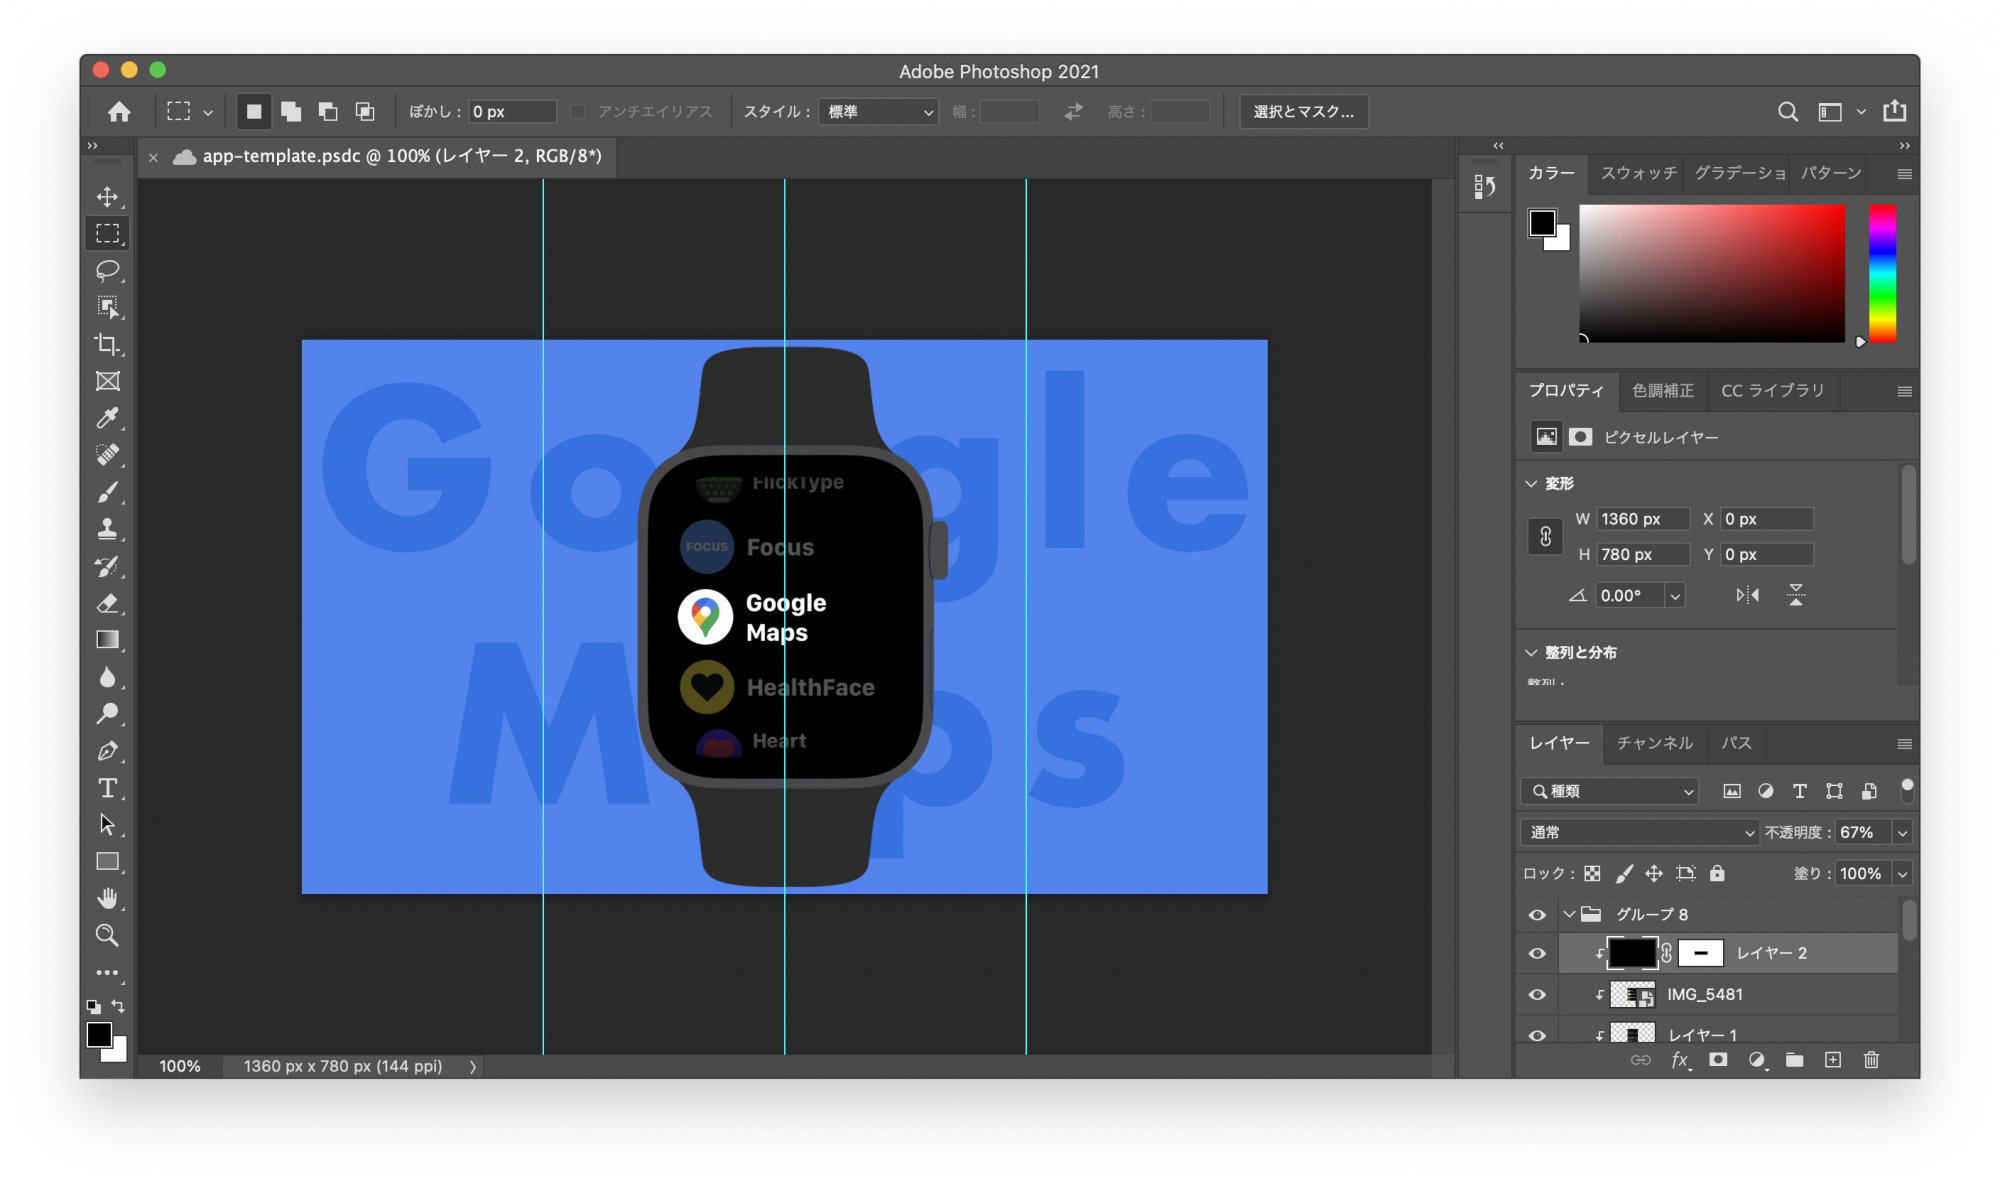Hide the グループ 8 layer group
The image size is (2000, 1184).
[x=1537, y=914]
